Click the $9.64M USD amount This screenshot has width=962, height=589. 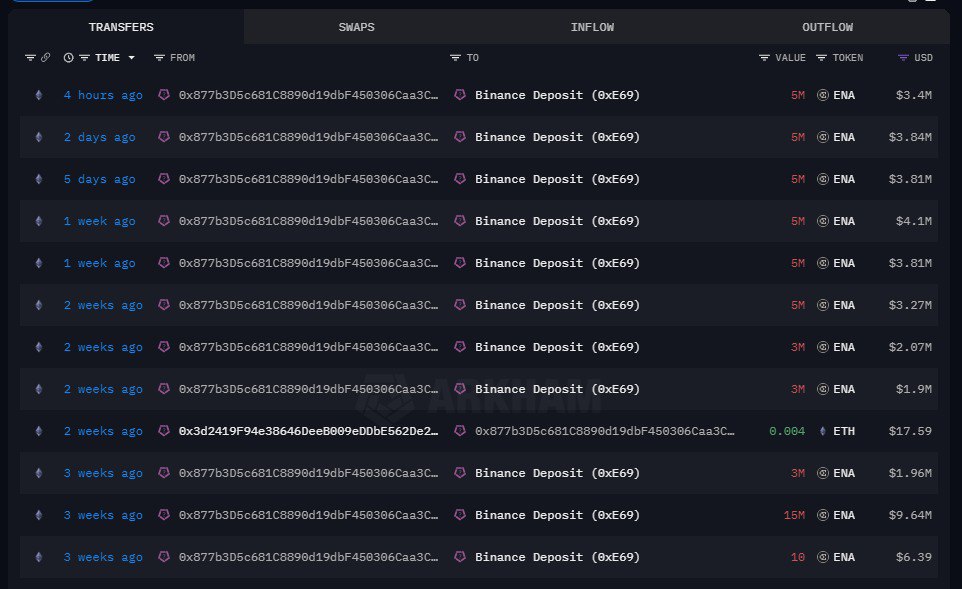coord(910,515)
